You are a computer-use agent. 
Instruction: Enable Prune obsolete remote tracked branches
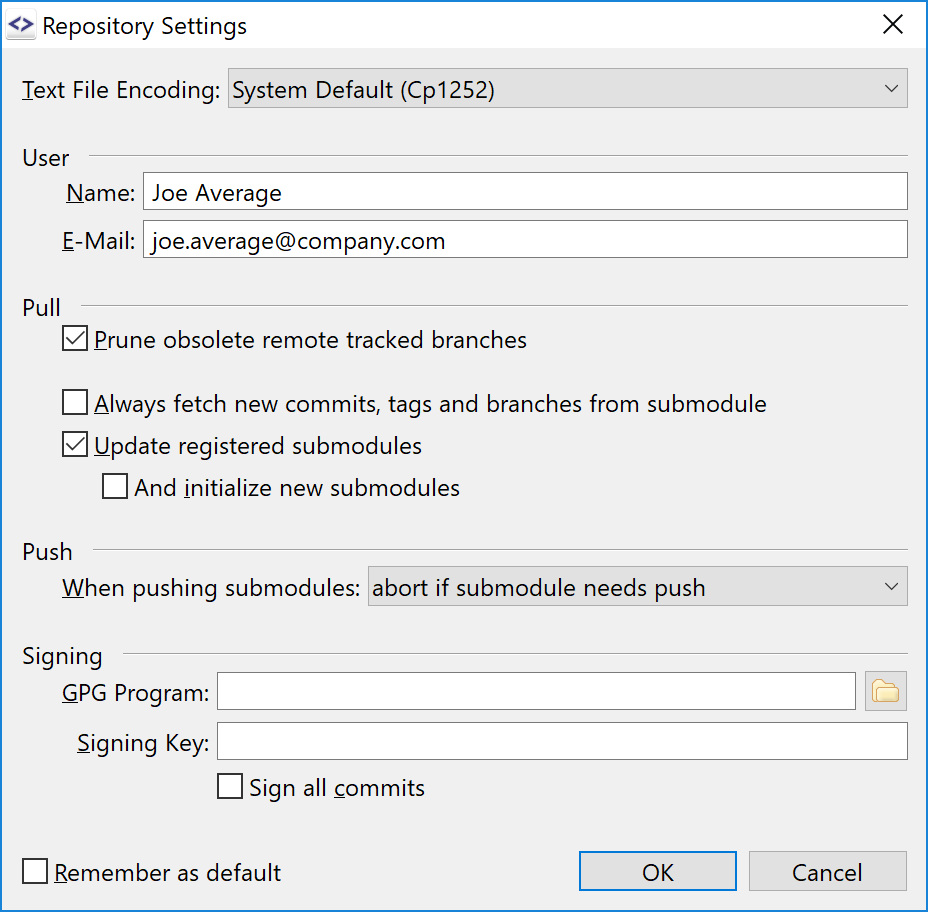[75, 338]
